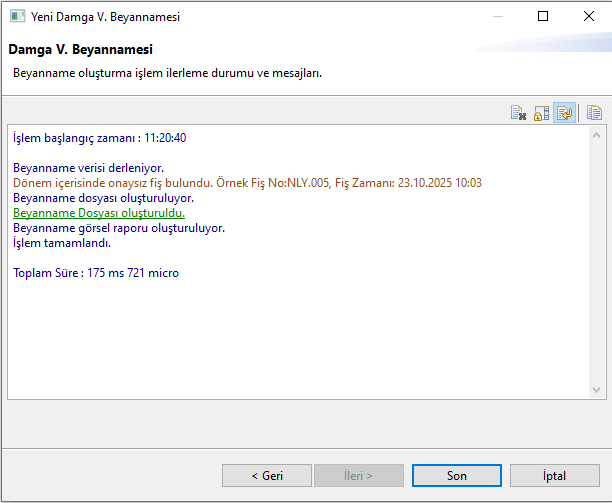Close the wizard with the X button
The image size is (612, 503).
589,17
